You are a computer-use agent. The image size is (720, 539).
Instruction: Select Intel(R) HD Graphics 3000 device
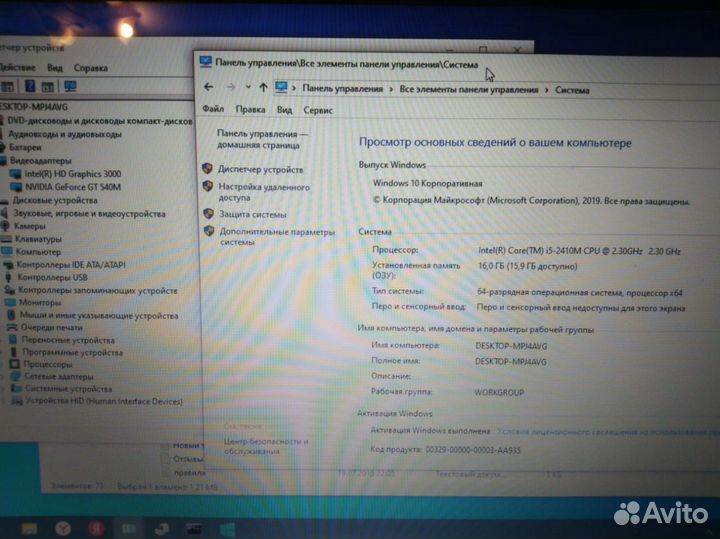(x=73, y=174)
